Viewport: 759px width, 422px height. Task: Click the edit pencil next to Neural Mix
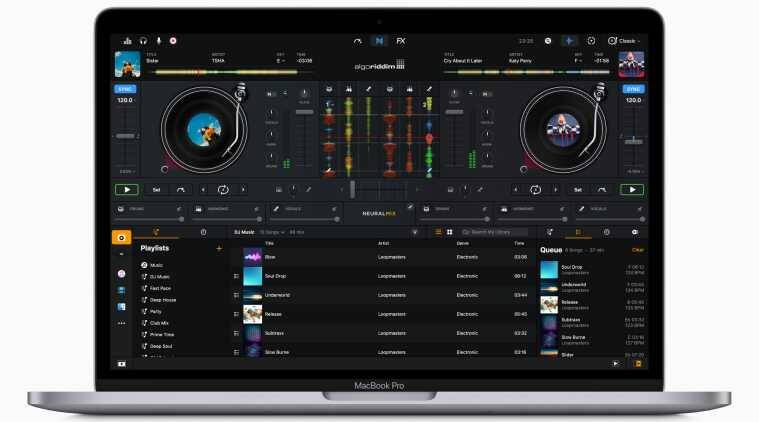click(410, 207)
